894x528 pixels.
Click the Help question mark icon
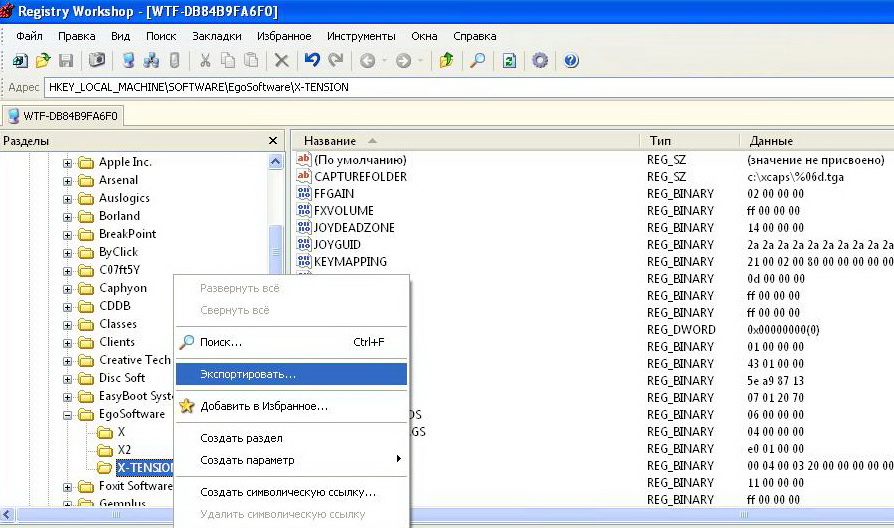pos(571,61)
